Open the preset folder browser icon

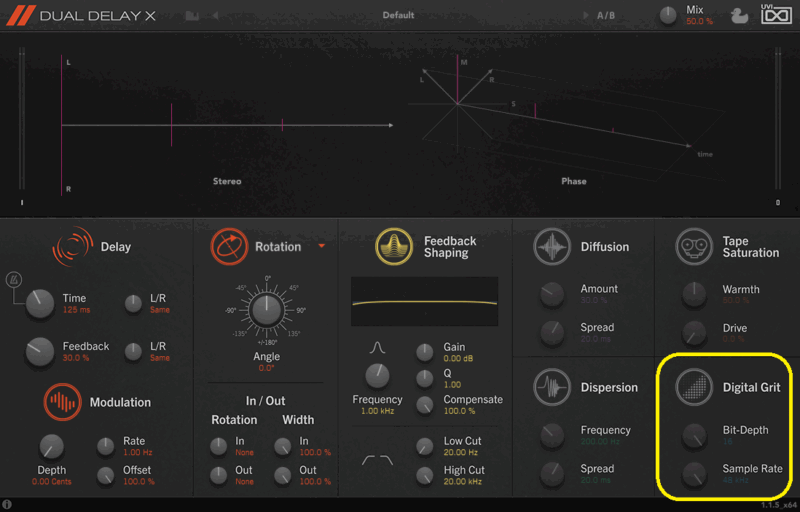coord(192,16)
